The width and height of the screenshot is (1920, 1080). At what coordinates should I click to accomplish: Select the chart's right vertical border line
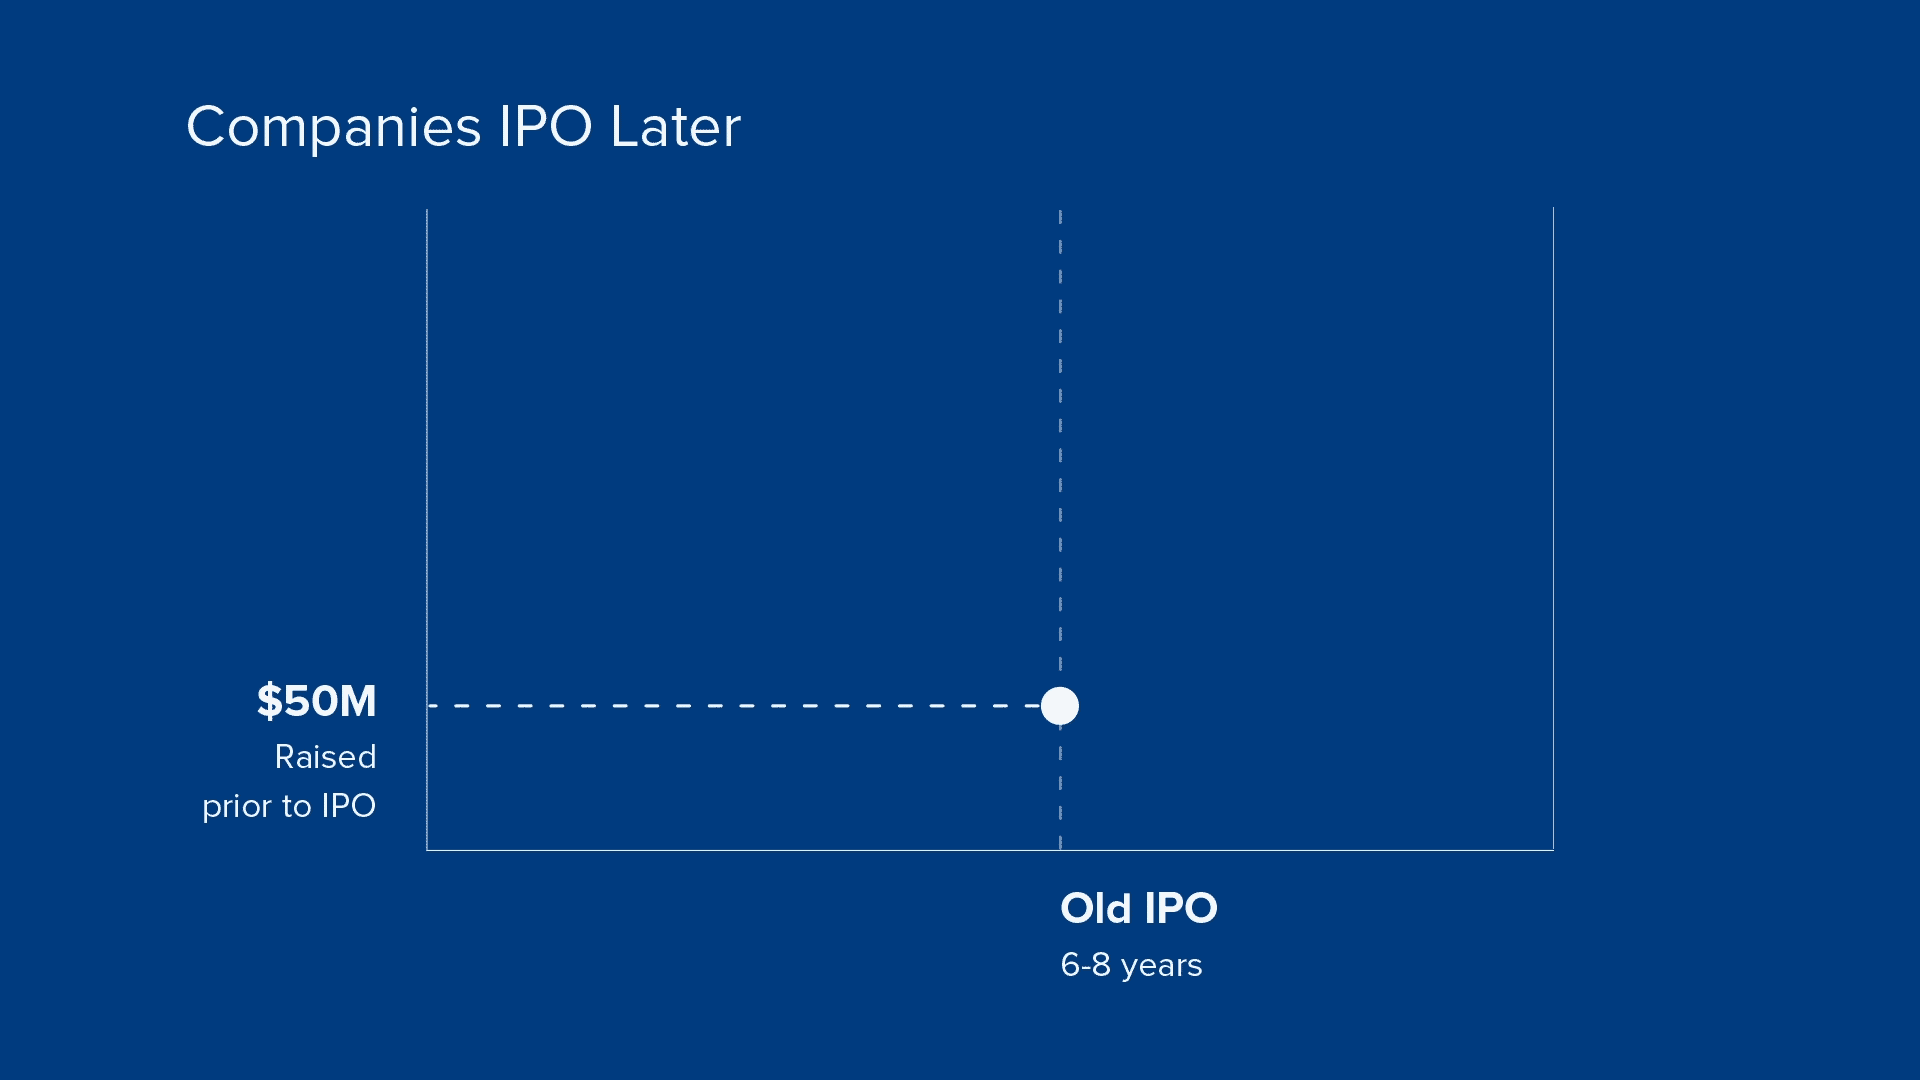[1553, 500]
